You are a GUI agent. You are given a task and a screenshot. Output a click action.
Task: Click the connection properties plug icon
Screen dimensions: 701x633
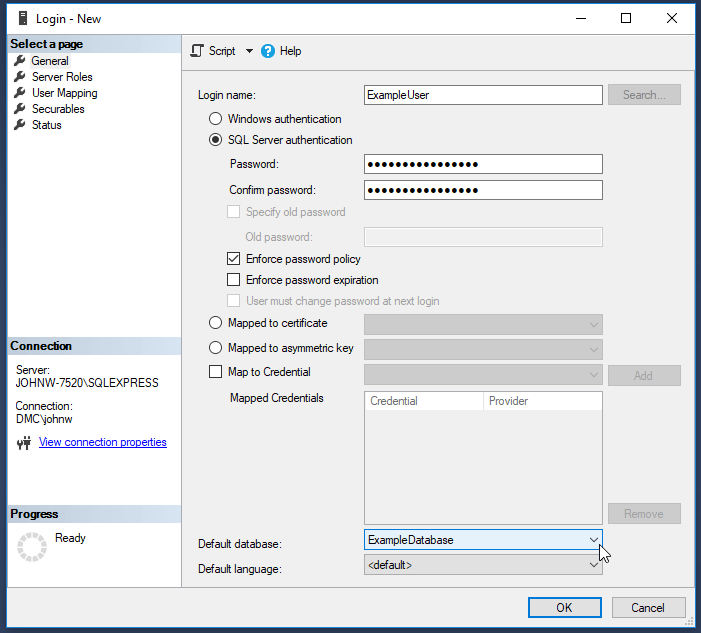24,443
